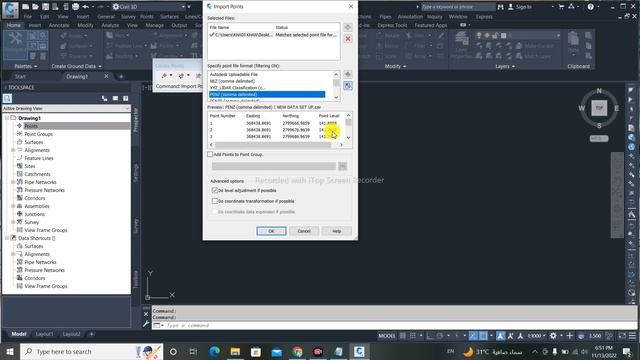Click OK in Import Points dialog

271,231
